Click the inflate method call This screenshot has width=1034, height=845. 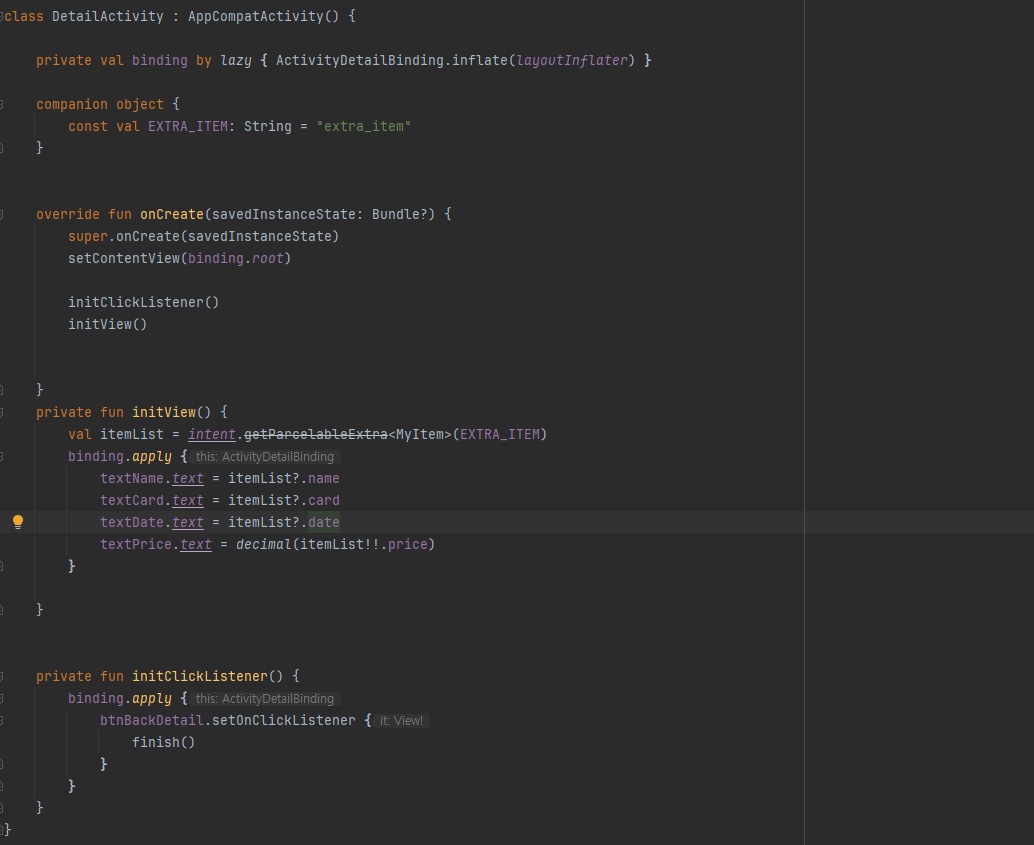pyautogui.click(x=479, y=61)
